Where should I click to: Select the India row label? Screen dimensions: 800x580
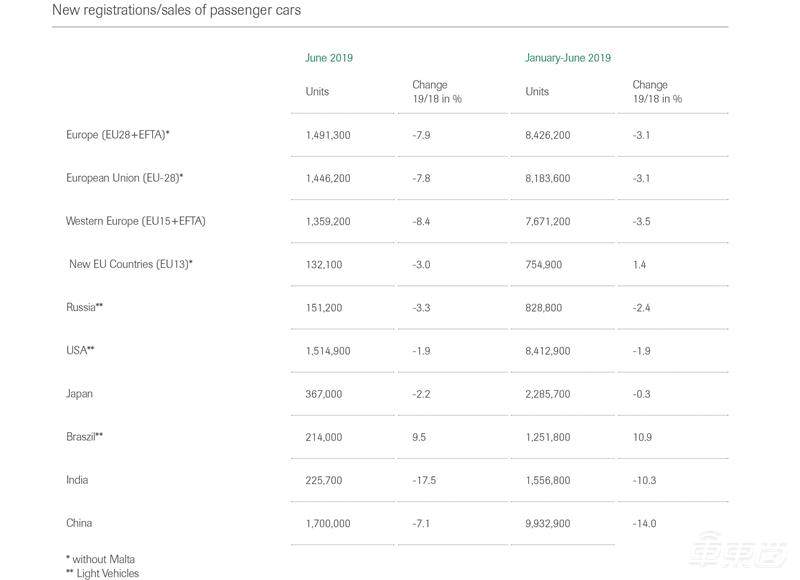tap(77, 480)
